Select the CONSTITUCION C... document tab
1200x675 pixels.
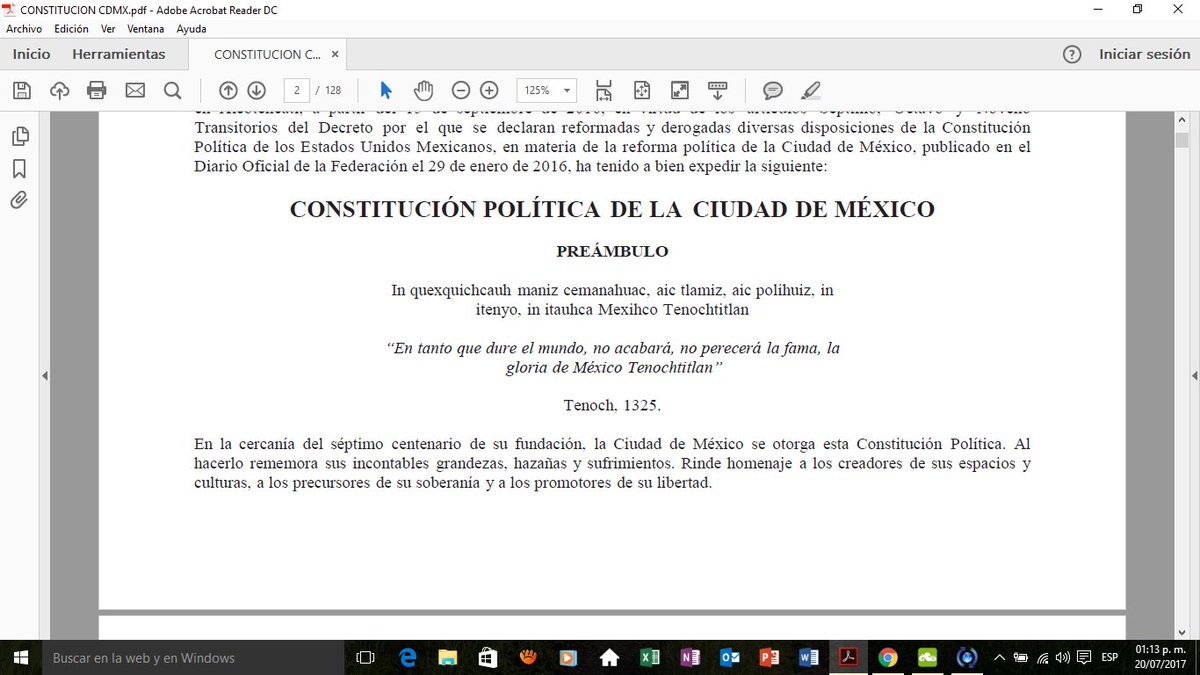pyautogui.click(x=266, y=55)
